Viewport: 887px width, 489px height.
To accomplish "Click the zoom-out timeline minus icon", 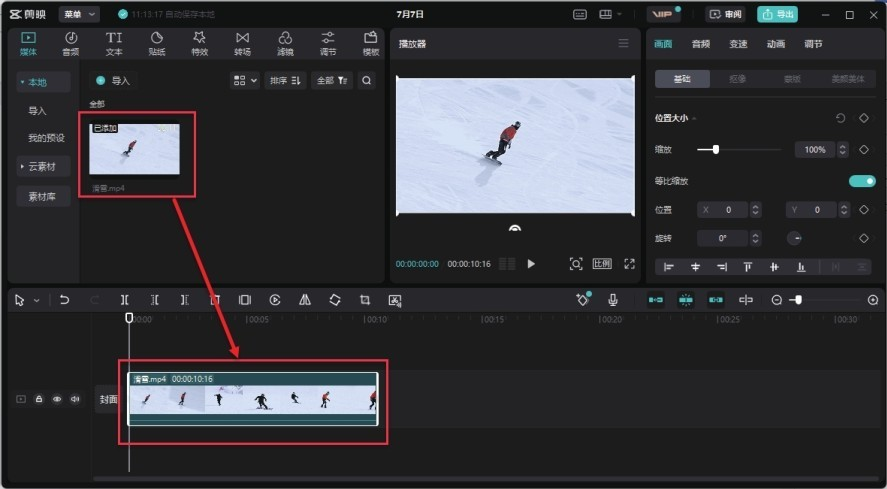I will 777,300.
